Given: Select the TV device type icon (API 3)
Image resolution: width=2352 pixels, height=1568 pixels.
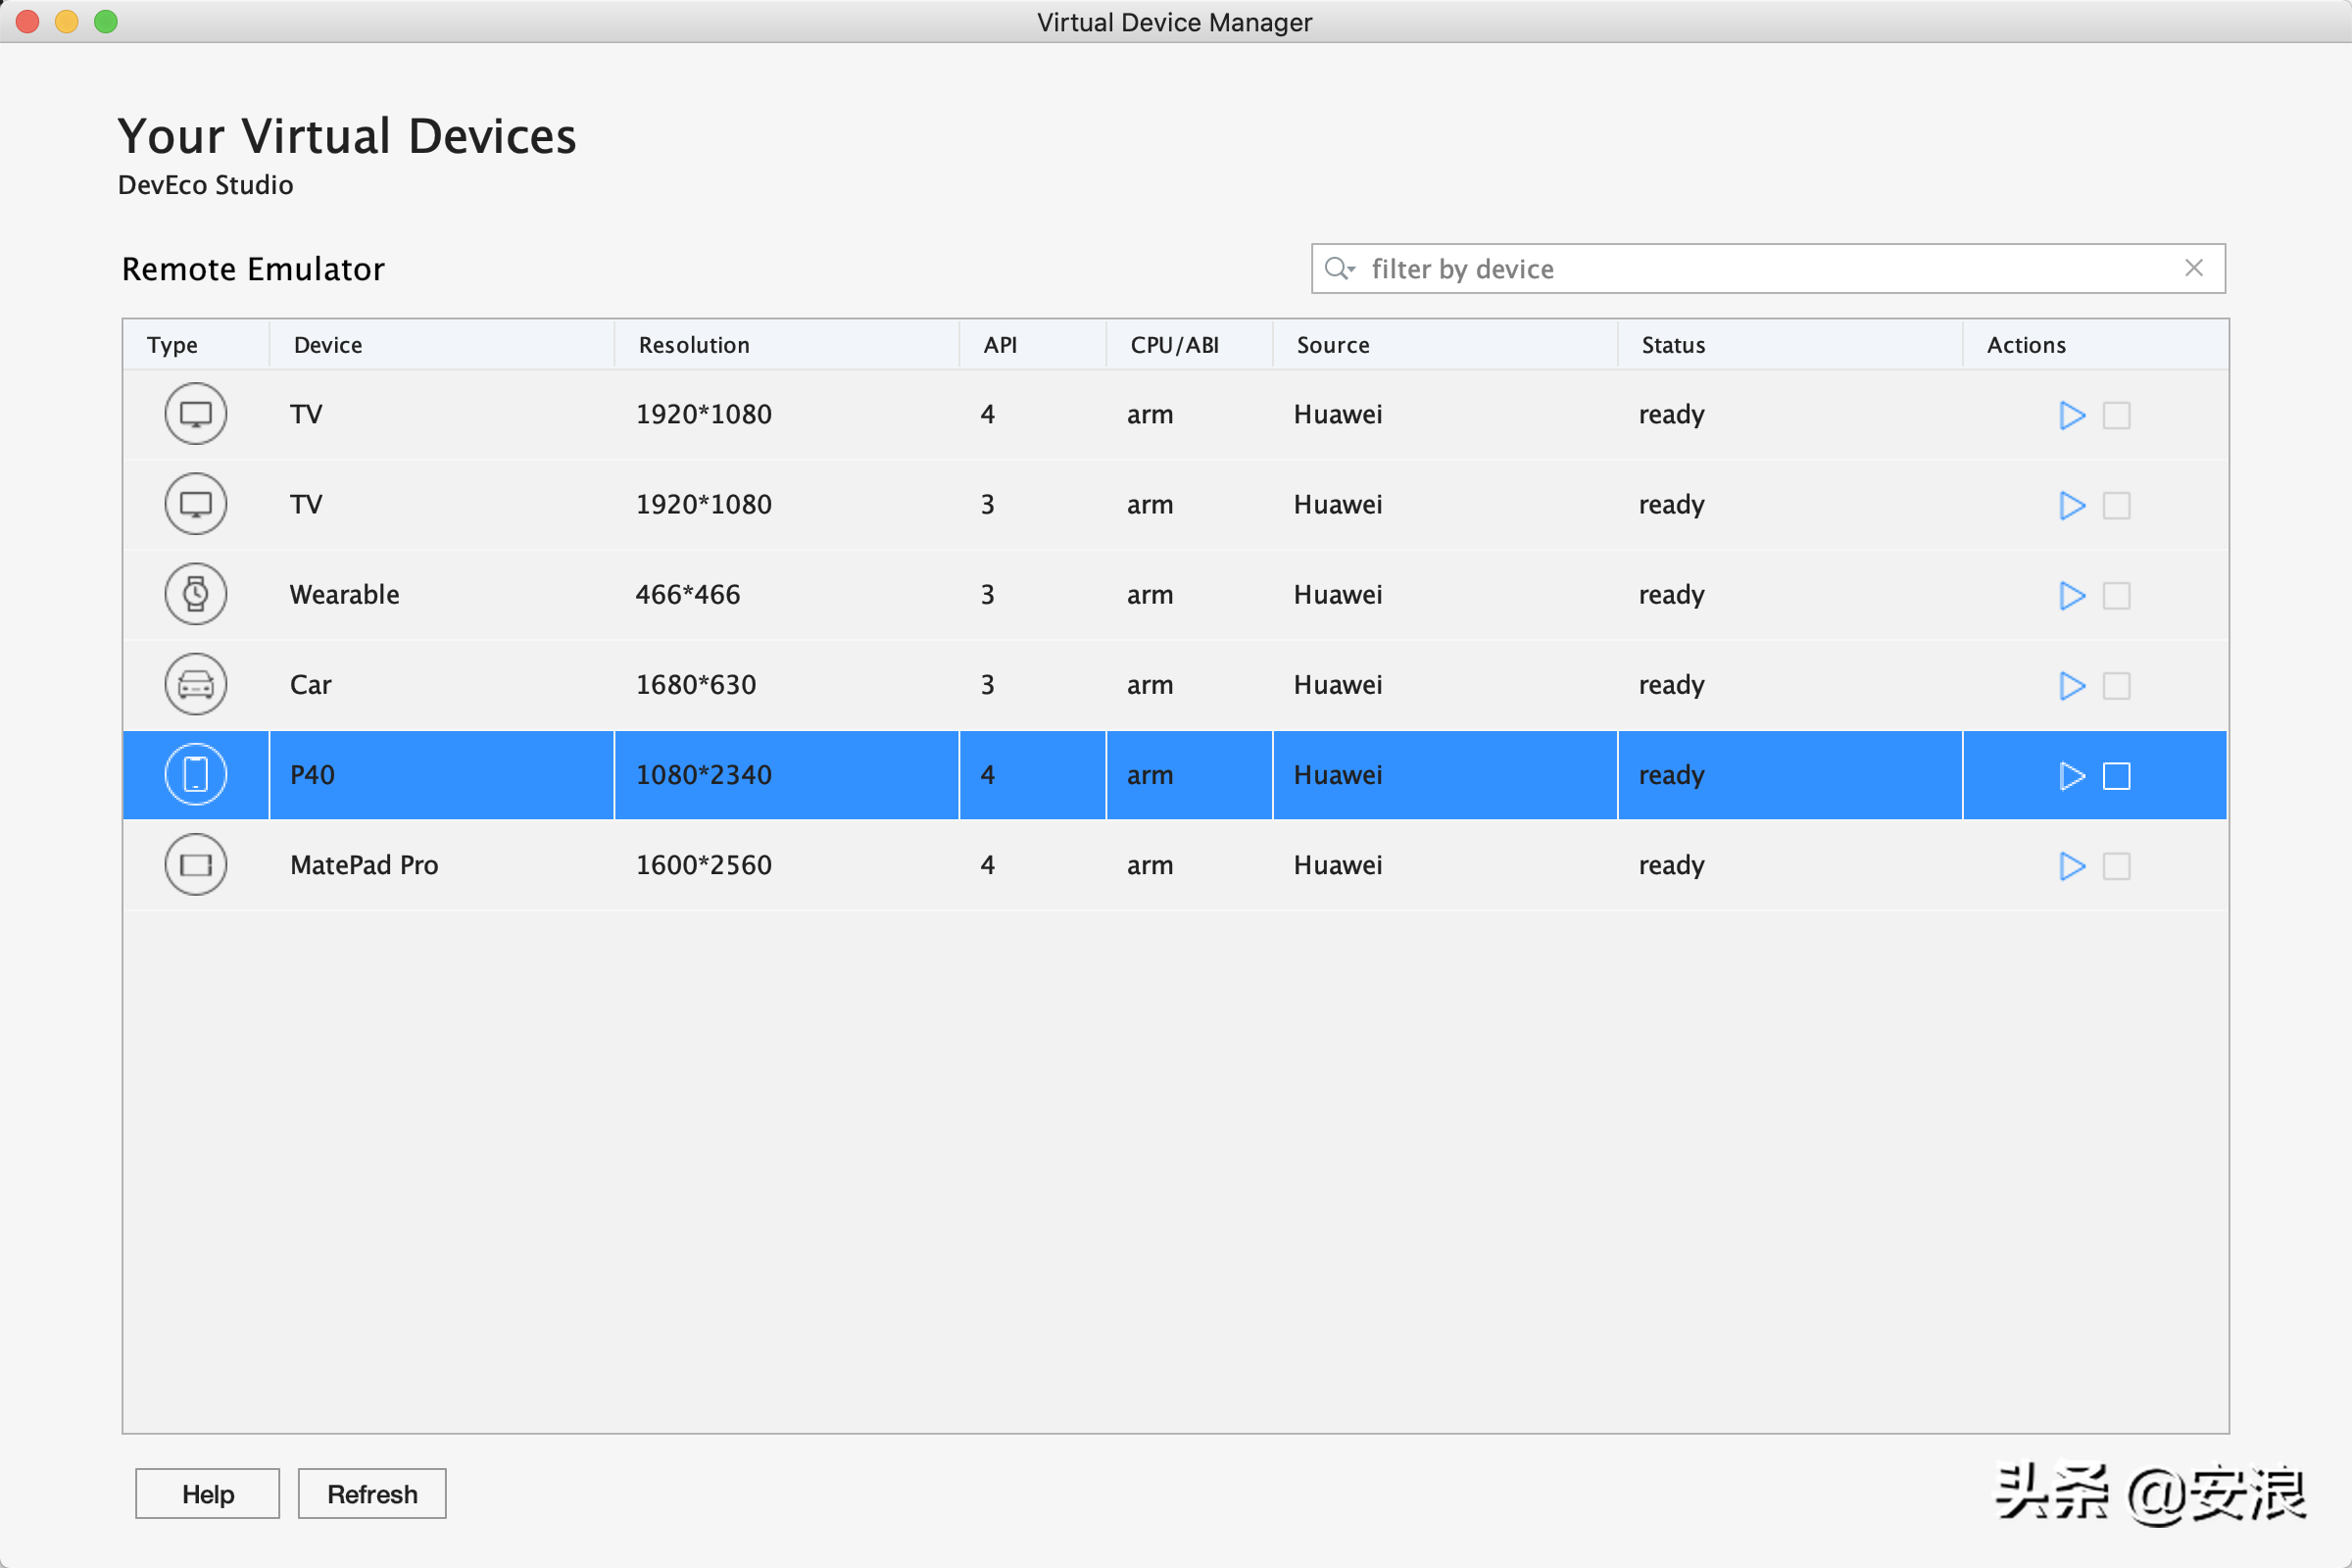Looking at the screenshot, I should click(196, 504).
